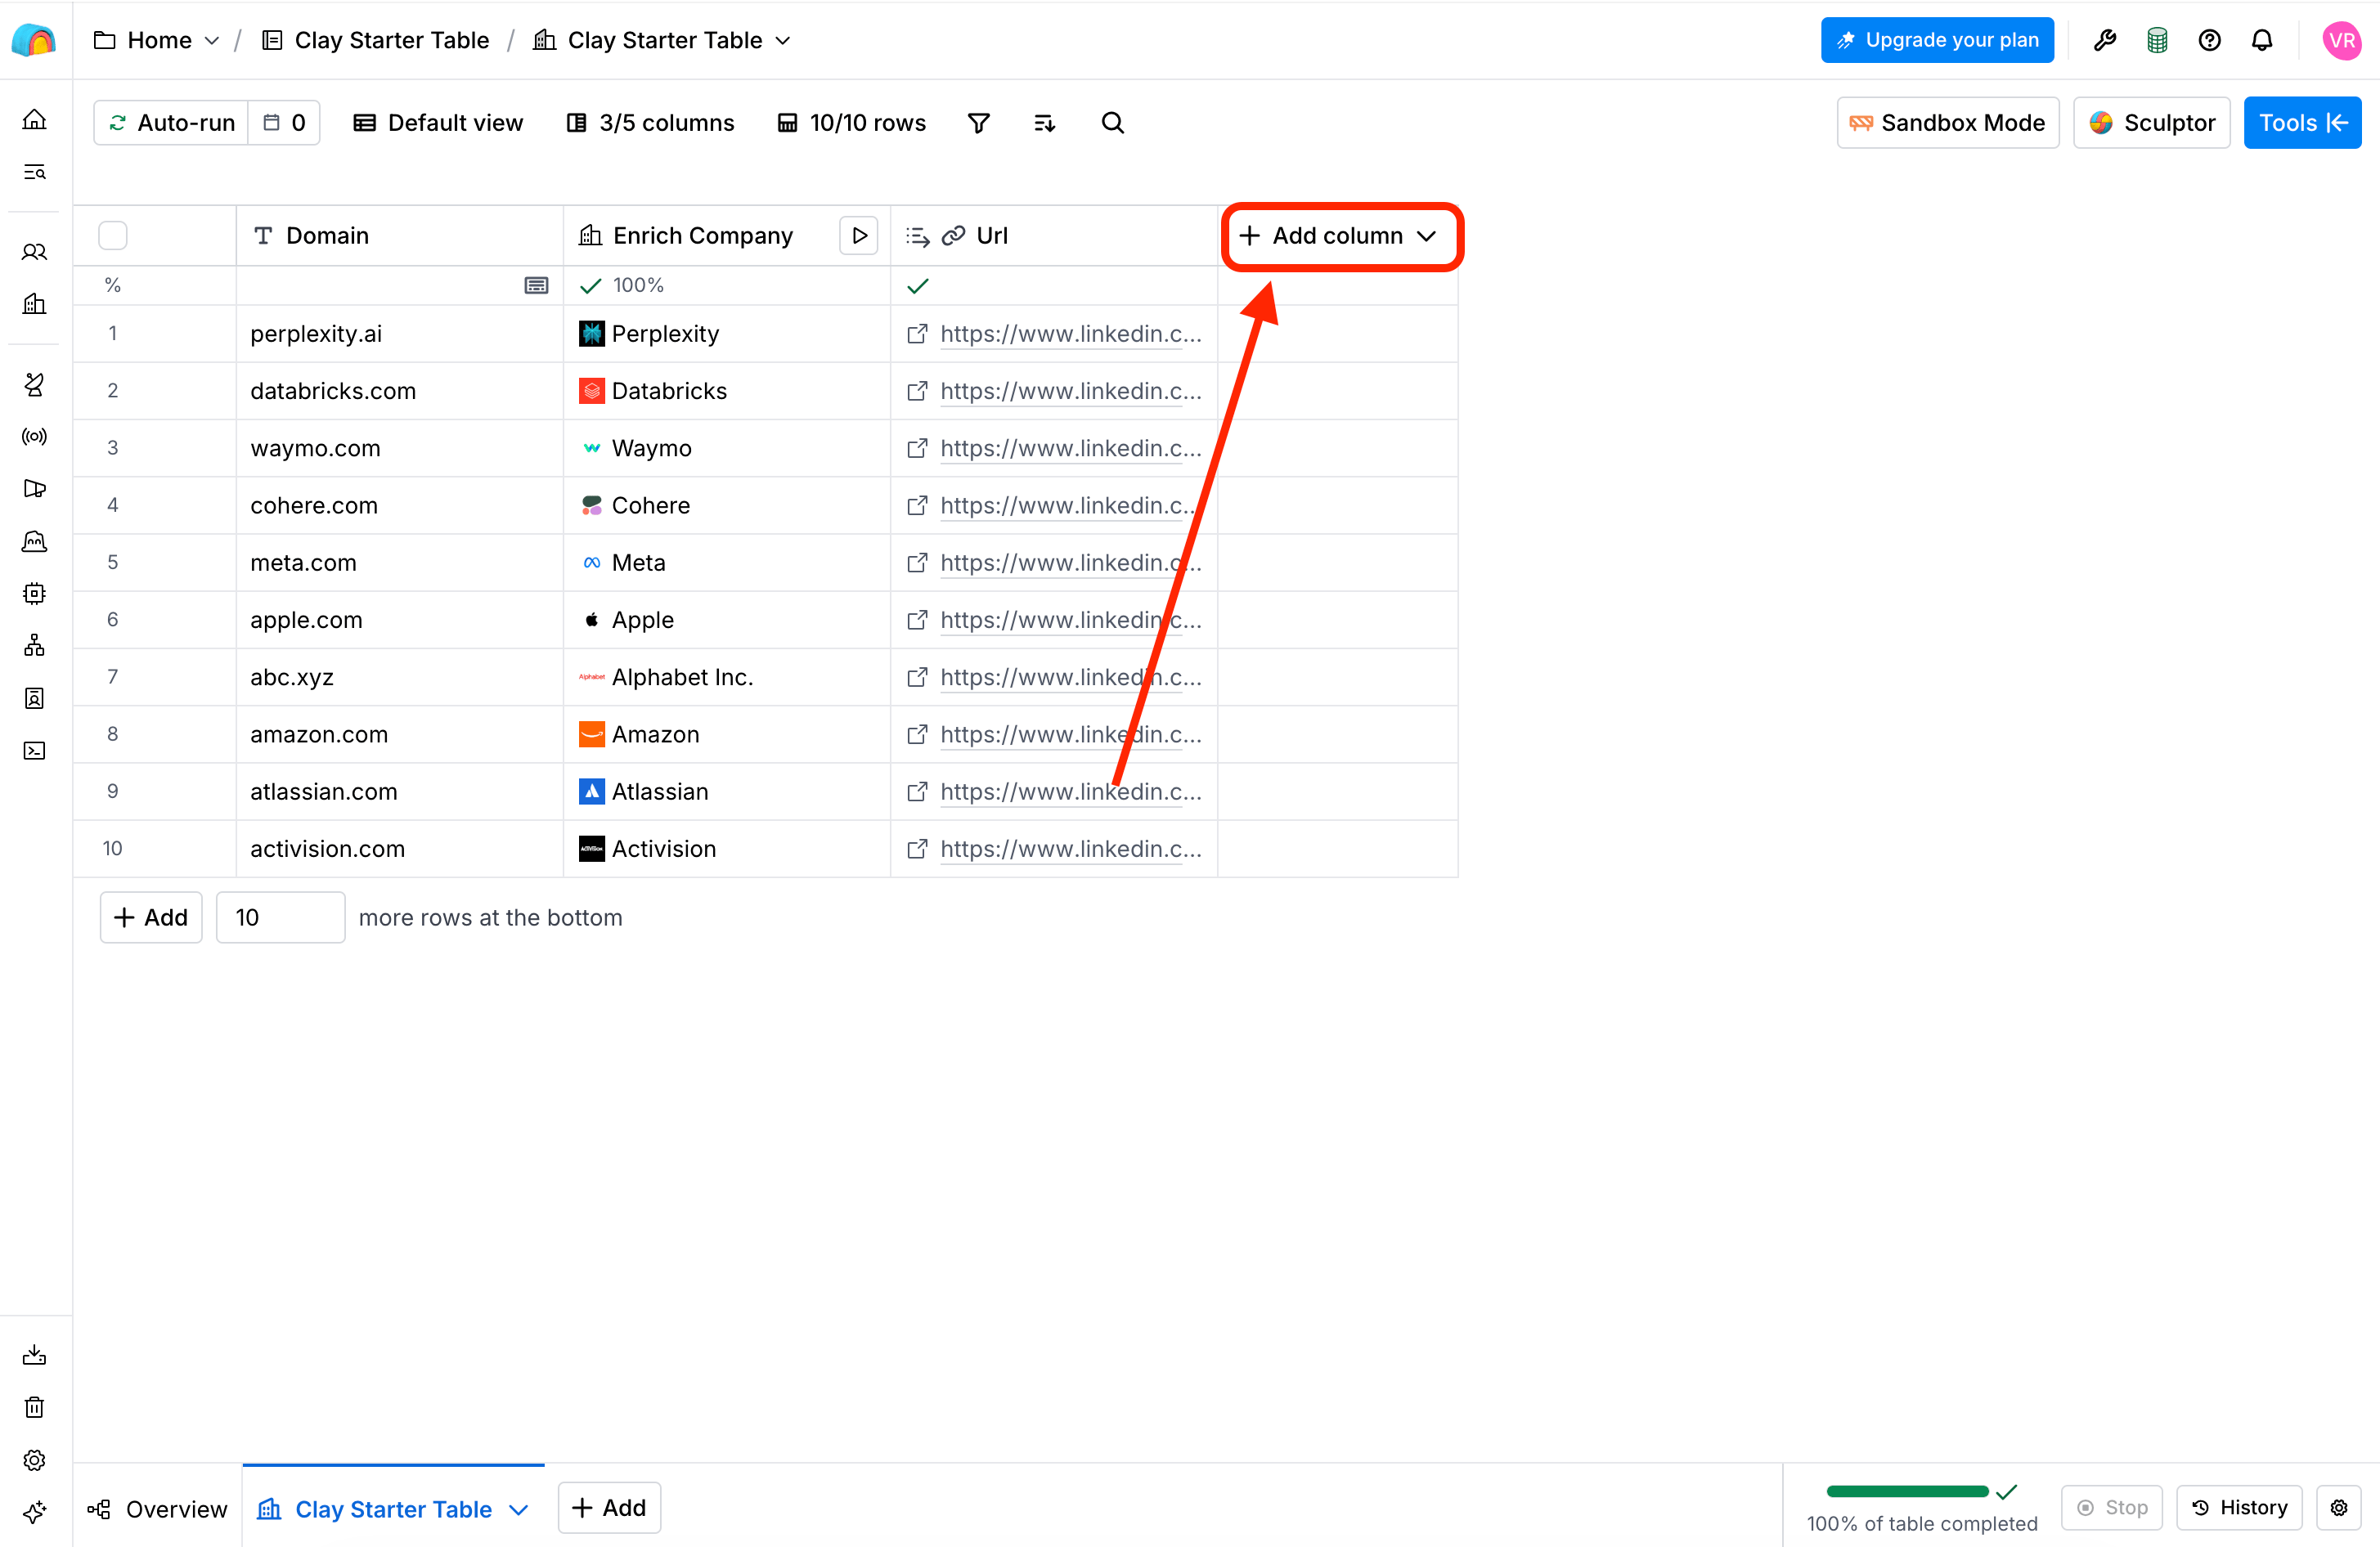Screen dimensions: 2380x1547
Task: Open the hierarchy diagram icon in the sidebar
Action: click(34, 646)
